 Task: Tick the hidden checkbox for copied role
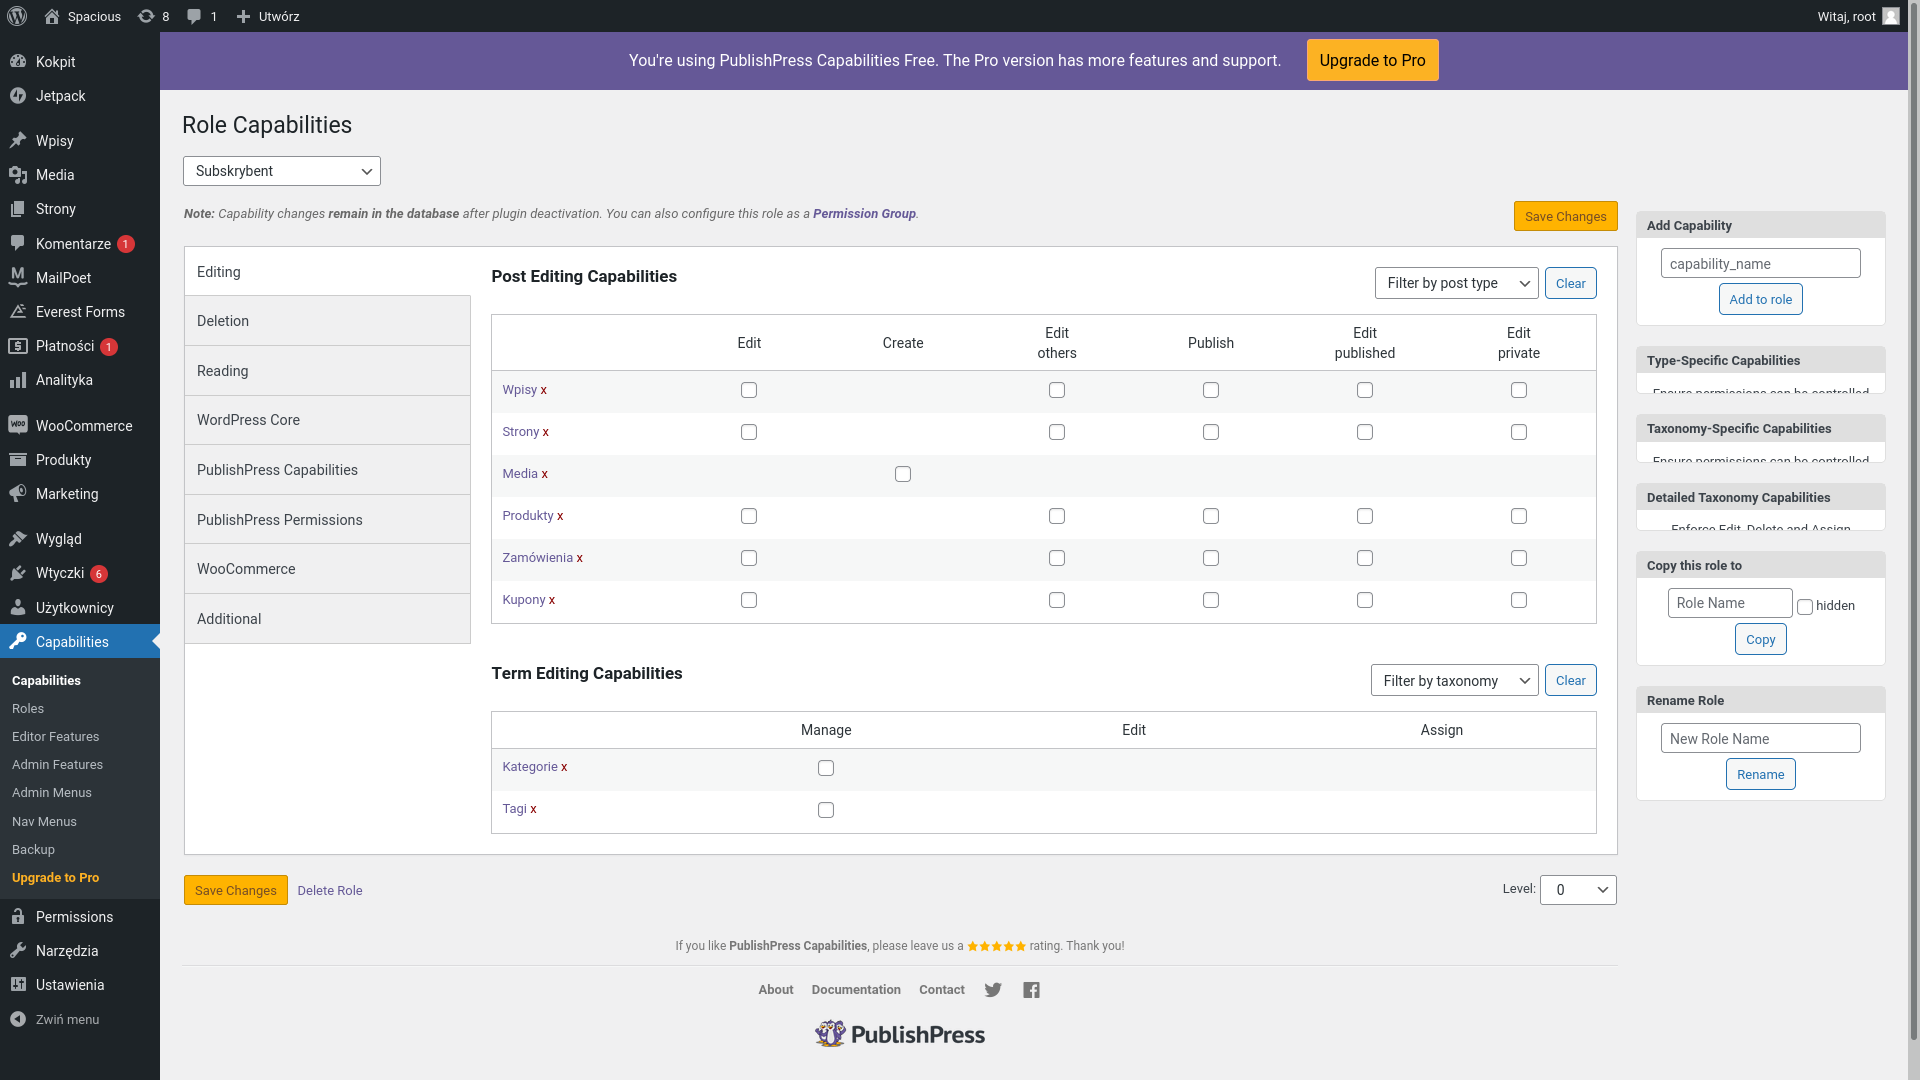point(1805,607)
